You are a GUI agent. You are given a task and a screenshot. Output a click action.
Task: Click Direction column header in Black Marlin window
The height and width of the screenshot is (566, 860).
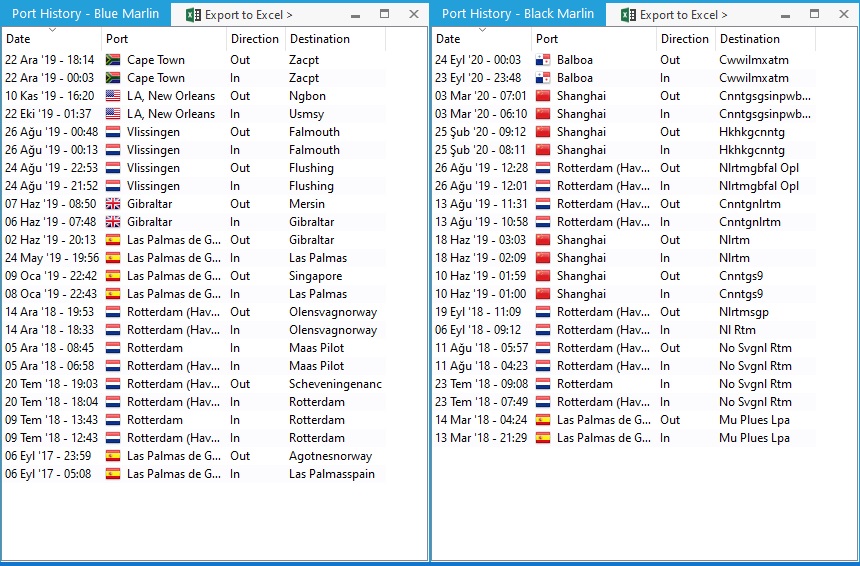coord(685,39)
